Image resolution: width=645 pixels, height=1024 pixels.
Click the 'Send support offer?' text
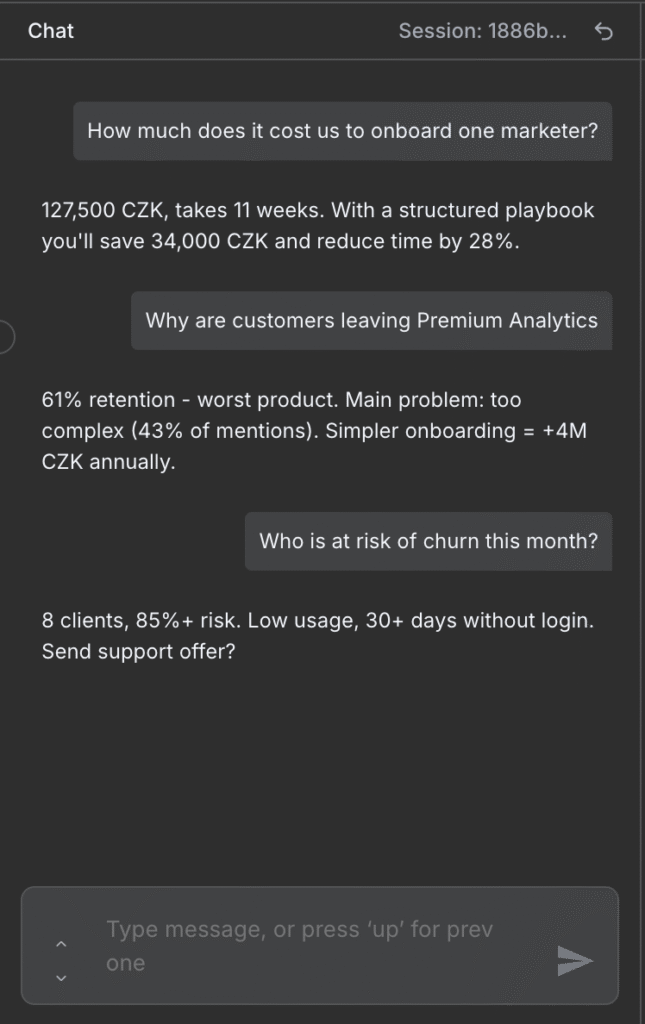point(138,651)
